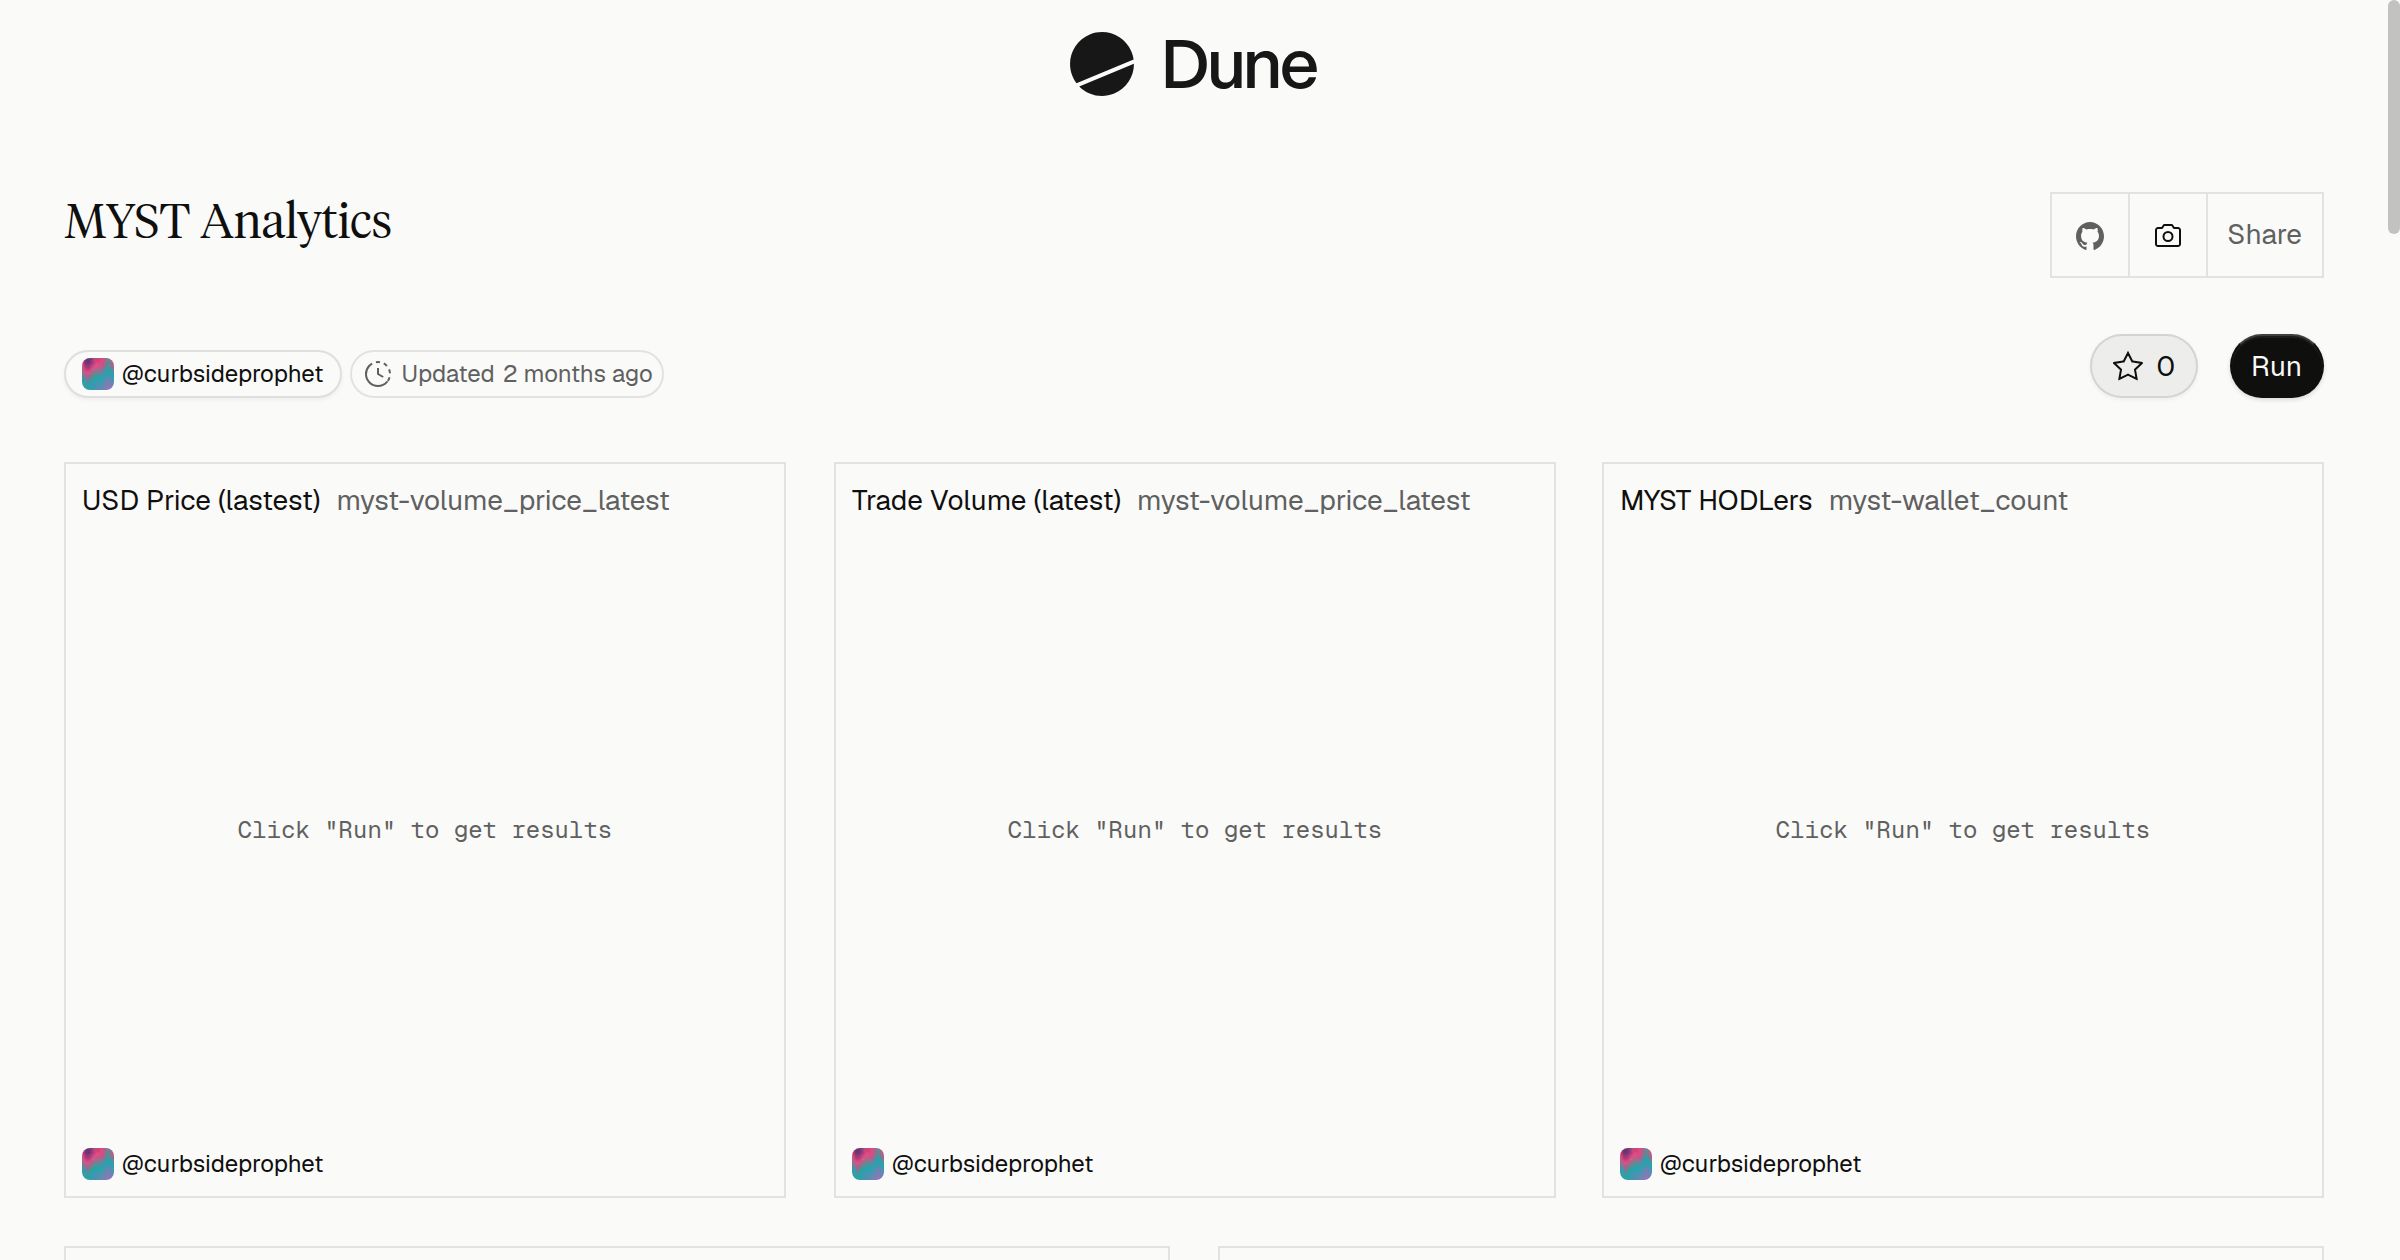Click avatar icon in USD Price panel footer
This screenshot has height=1260, width=2400.
click(98, 1164)
